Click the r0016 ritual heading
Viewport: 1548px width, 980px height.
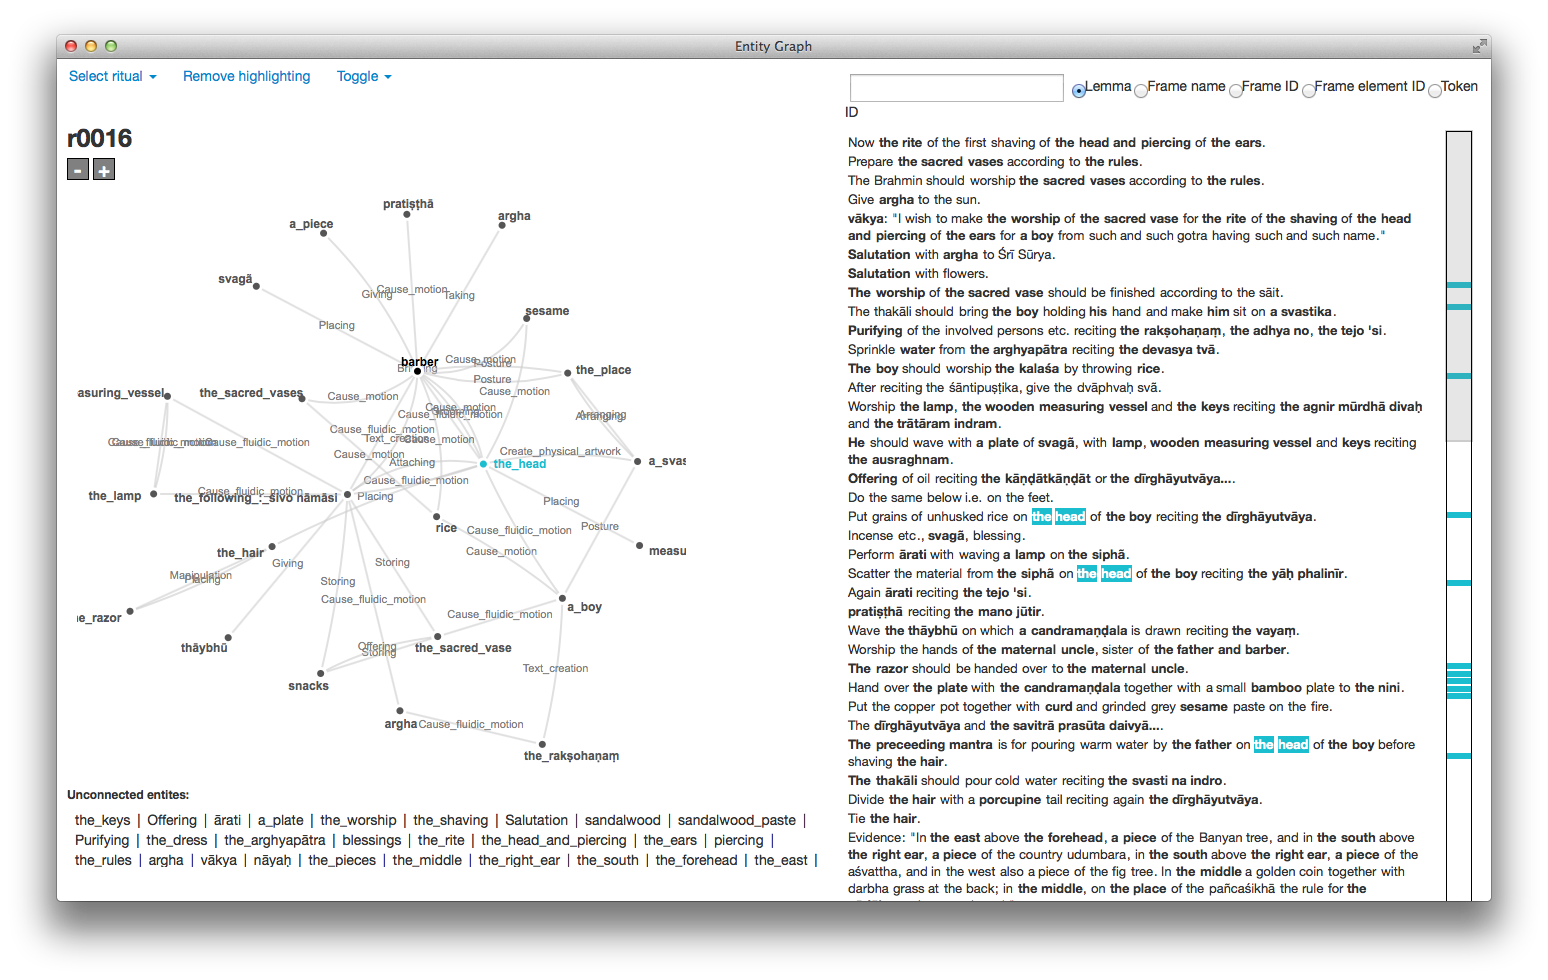point(99,138)
